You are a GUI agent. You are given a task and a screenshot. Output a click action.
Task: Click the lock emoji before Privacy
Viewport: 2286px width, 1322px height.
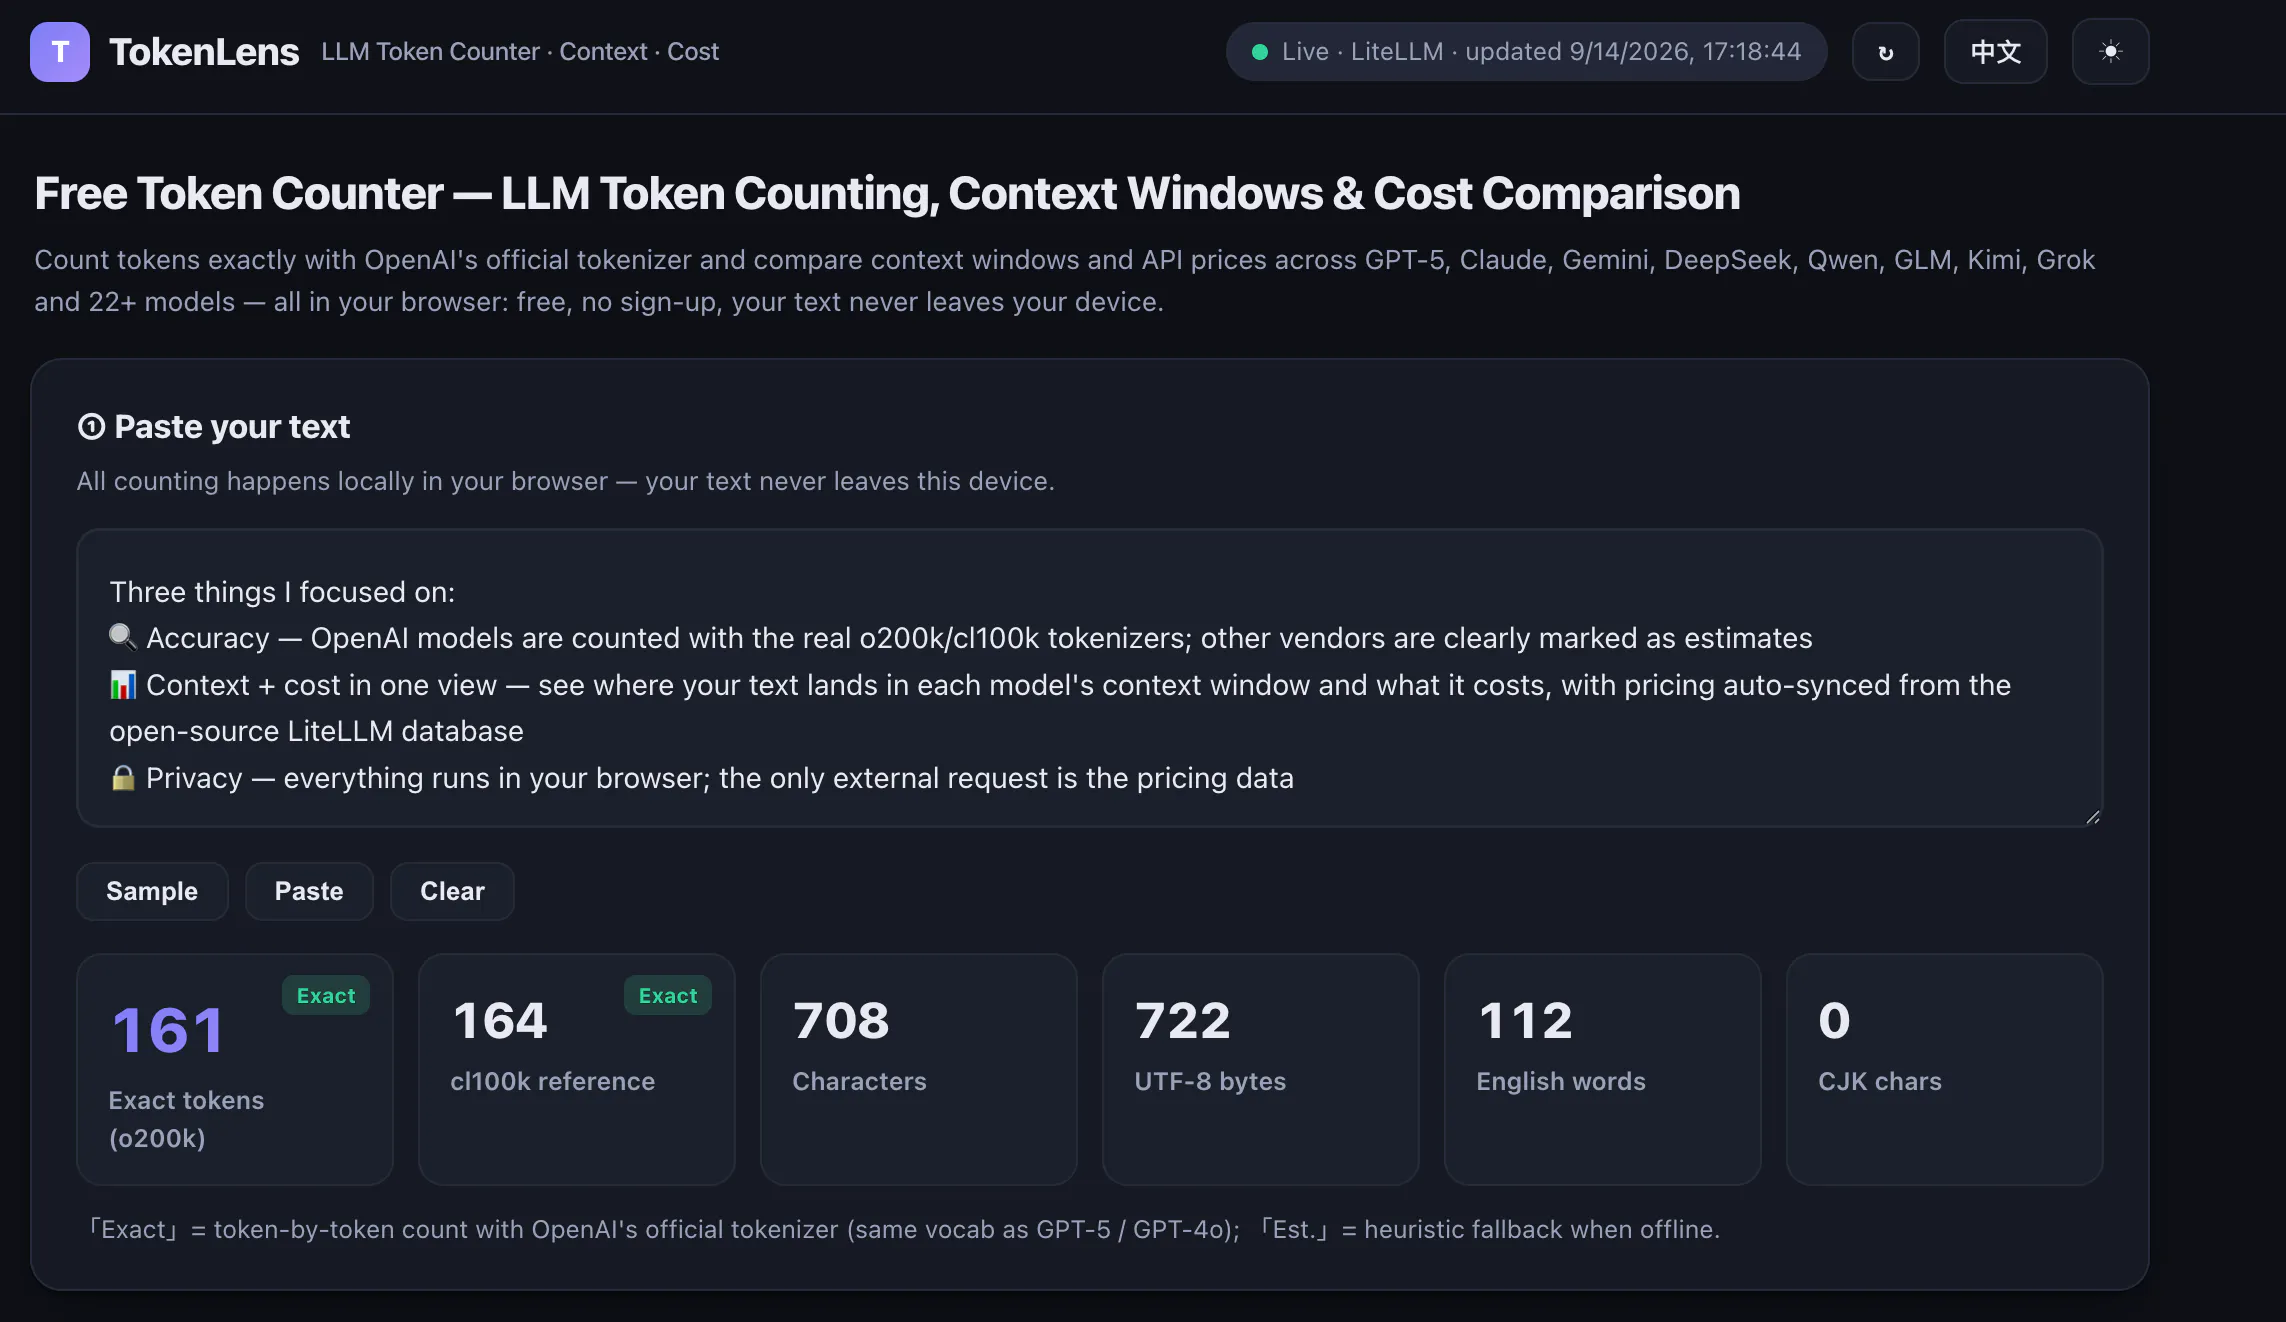[x=123, y=778]
